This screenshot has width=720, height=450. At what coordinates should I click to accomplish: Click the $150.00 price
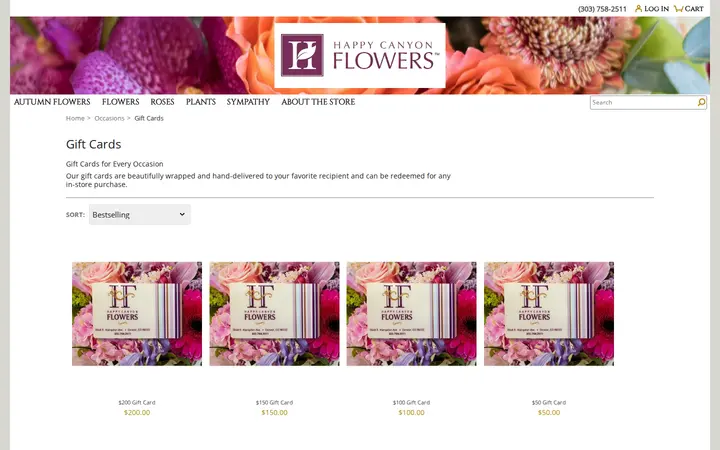(x=274, y=412)
